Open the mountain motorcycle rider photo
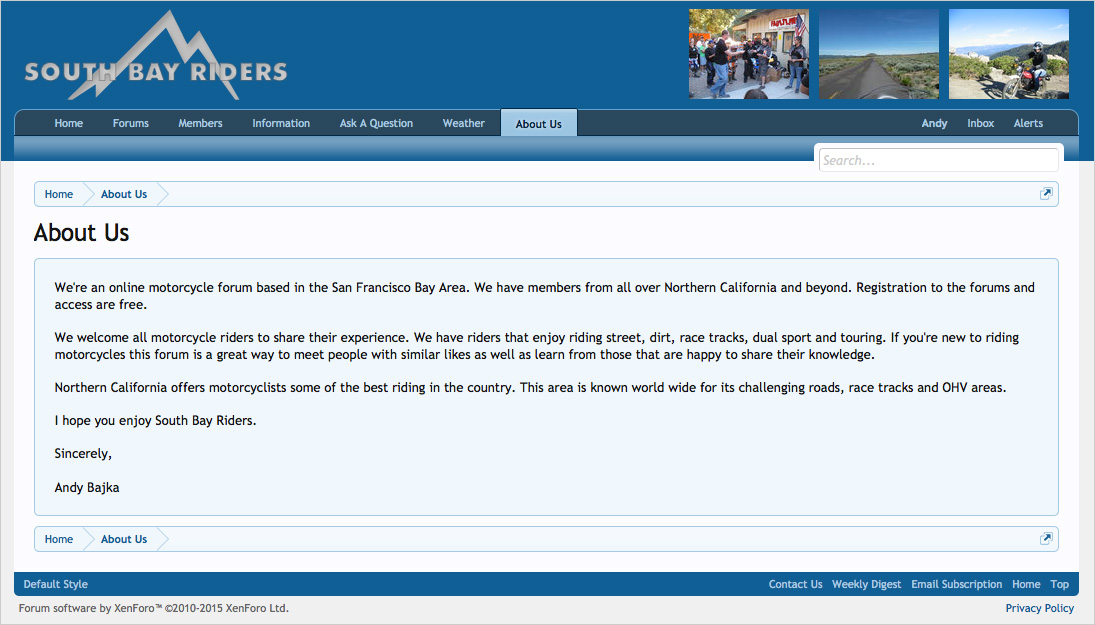The height and width of the screenshot is (625, 1095). 1008,54
